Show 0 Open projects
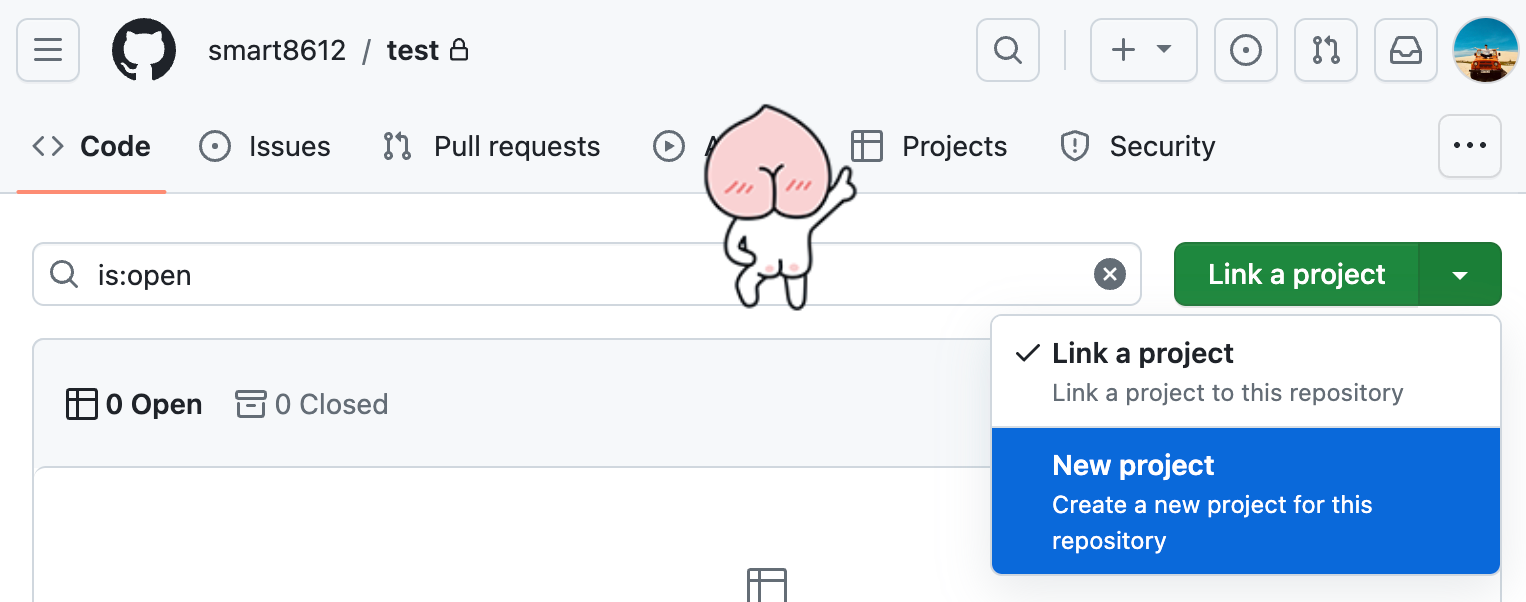This screenshot has height=602, width=1526. coord(134,404)
